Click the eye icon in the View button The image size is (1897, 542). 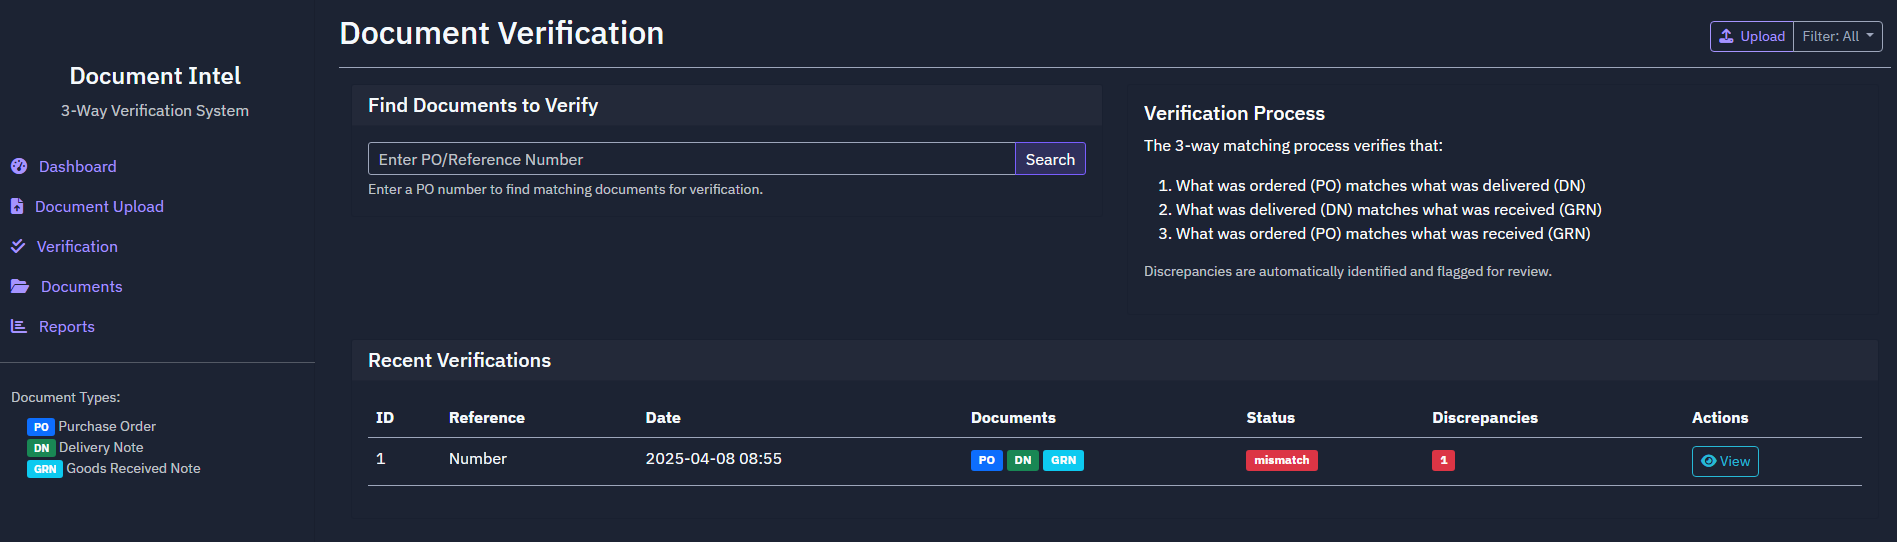(1708, 461)
